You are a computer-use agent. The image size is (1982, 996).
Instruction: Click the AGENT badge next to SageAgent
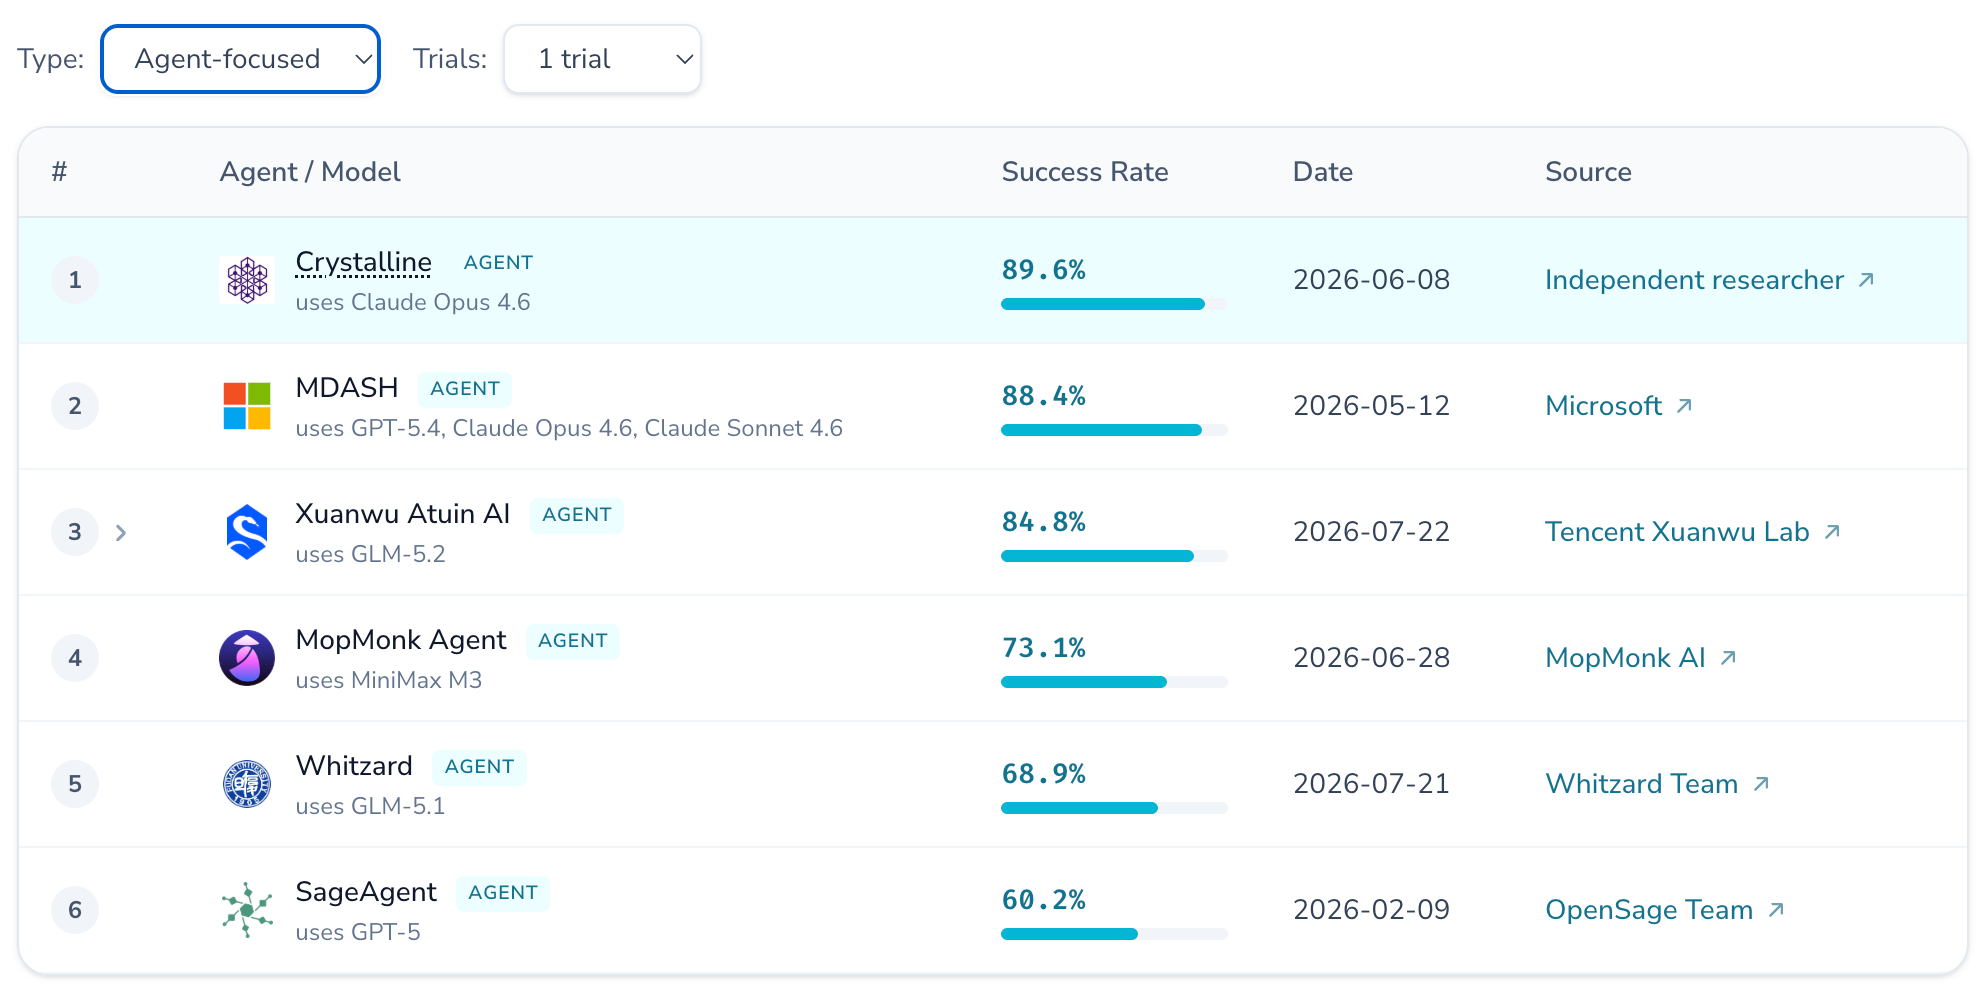pos(503,893)
